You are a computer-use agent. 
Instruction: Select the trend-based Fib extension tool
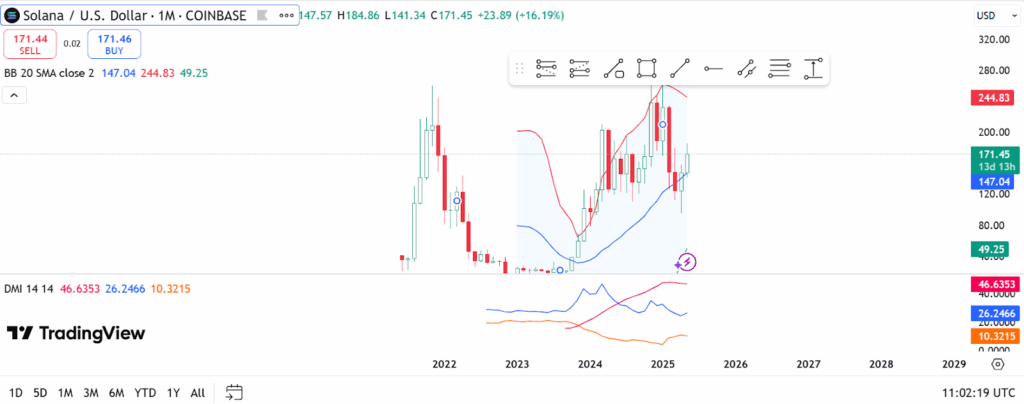click(x=579, y=68)
